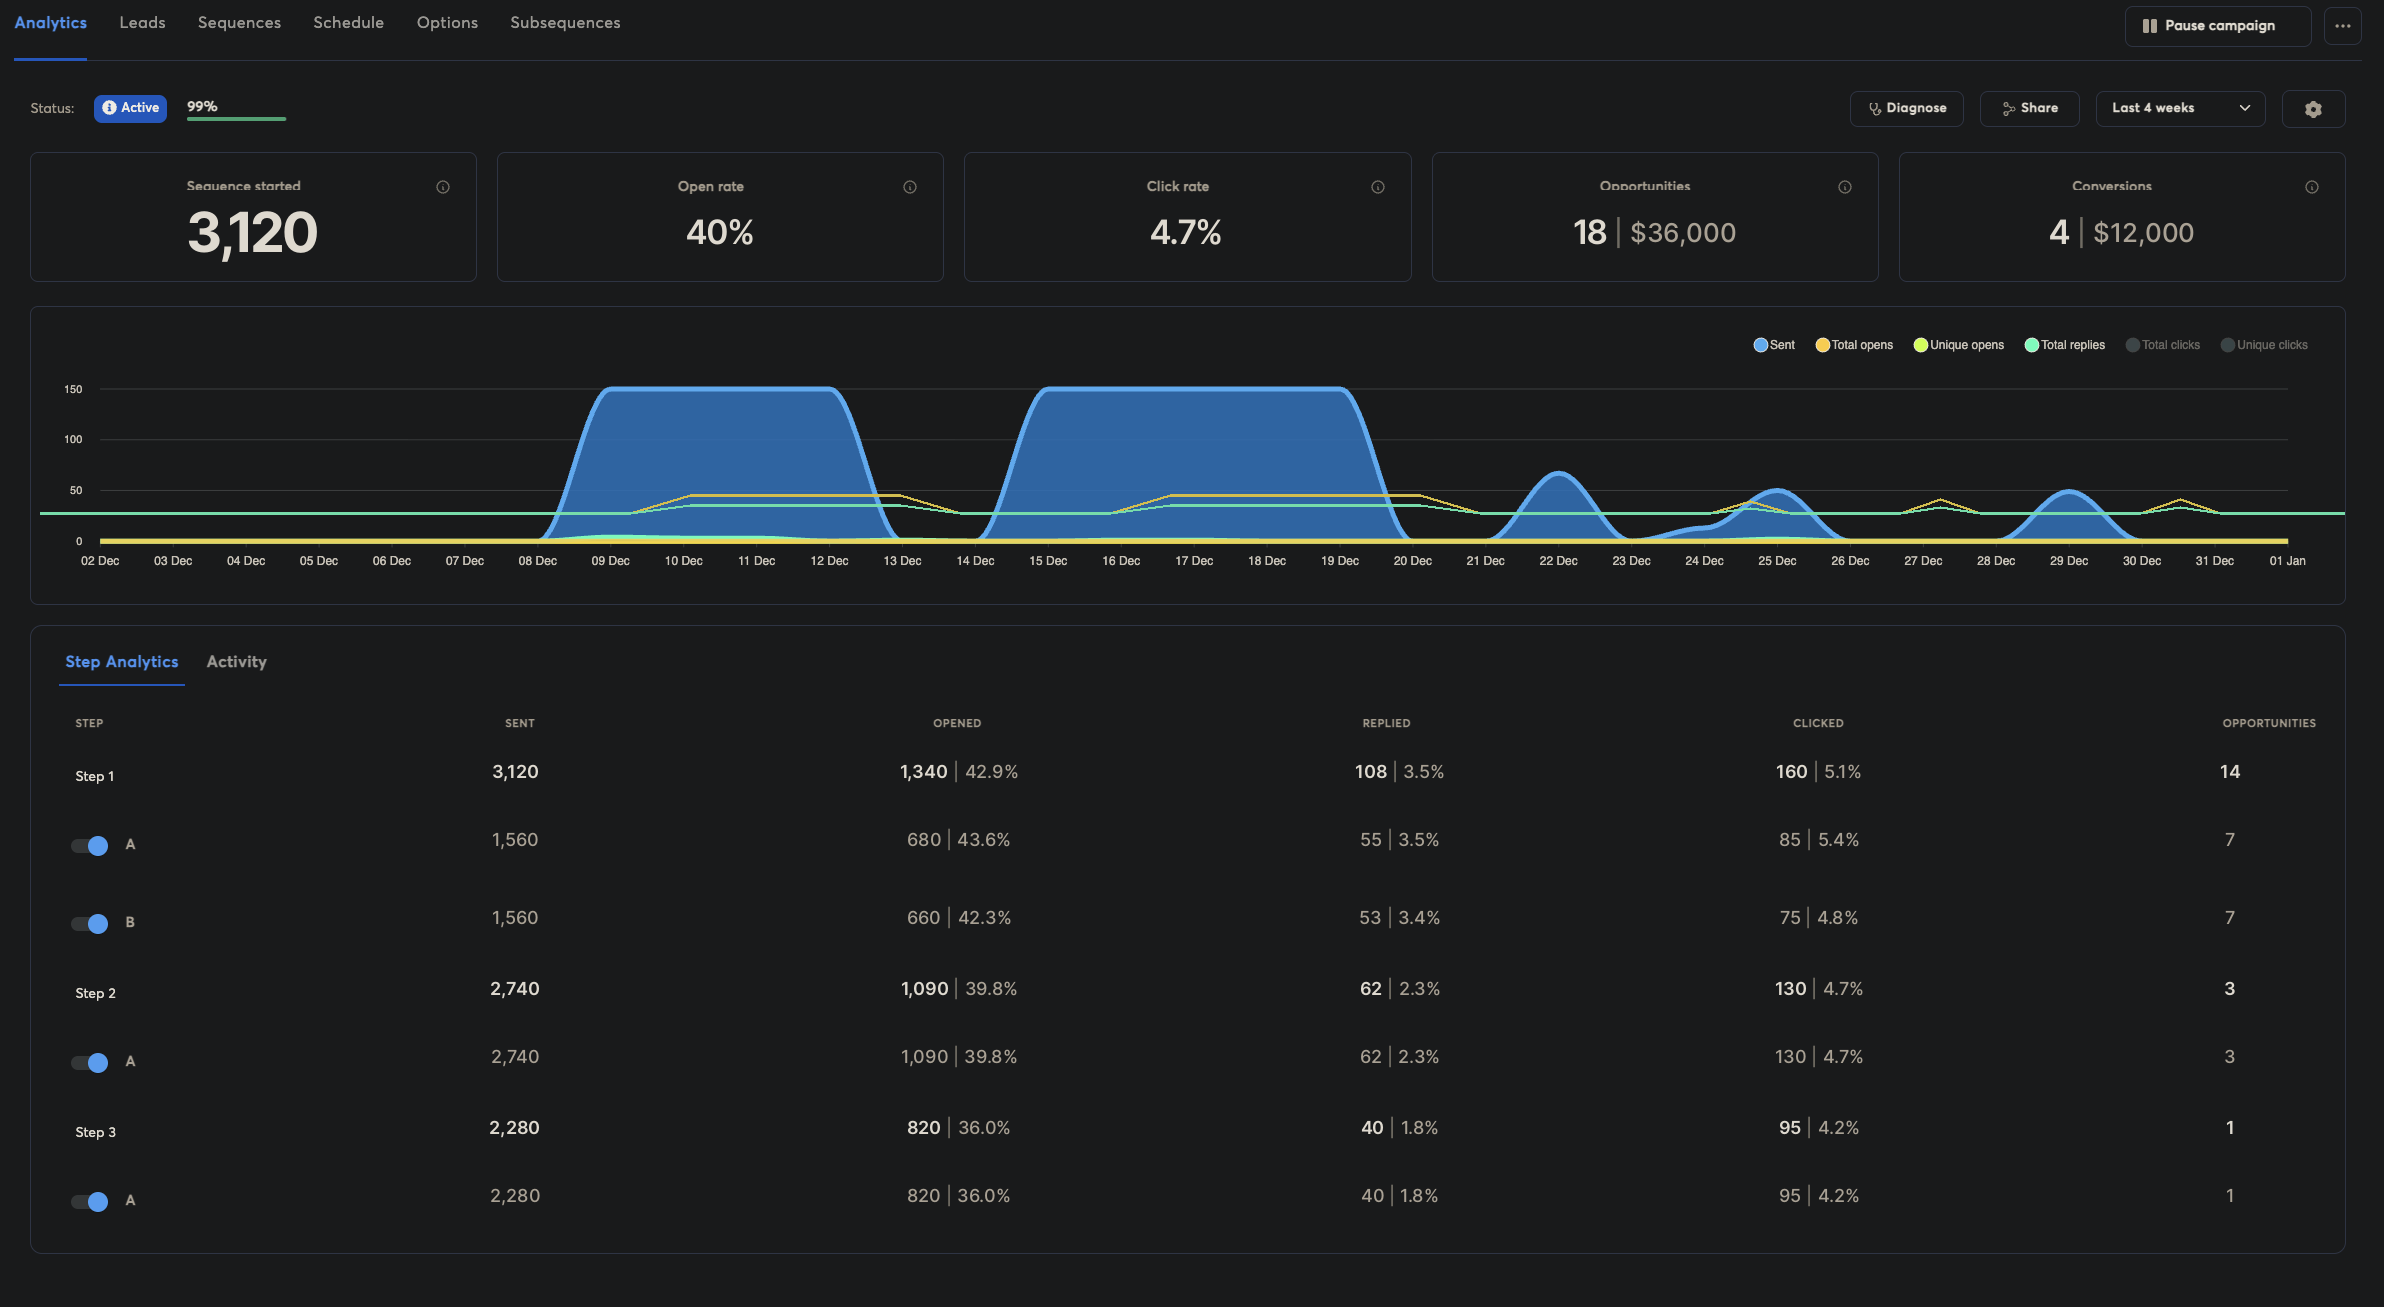The image size is (2384, 1307).
Task: Toggle Total clicks in chart legend
Action: [2163, 344]
